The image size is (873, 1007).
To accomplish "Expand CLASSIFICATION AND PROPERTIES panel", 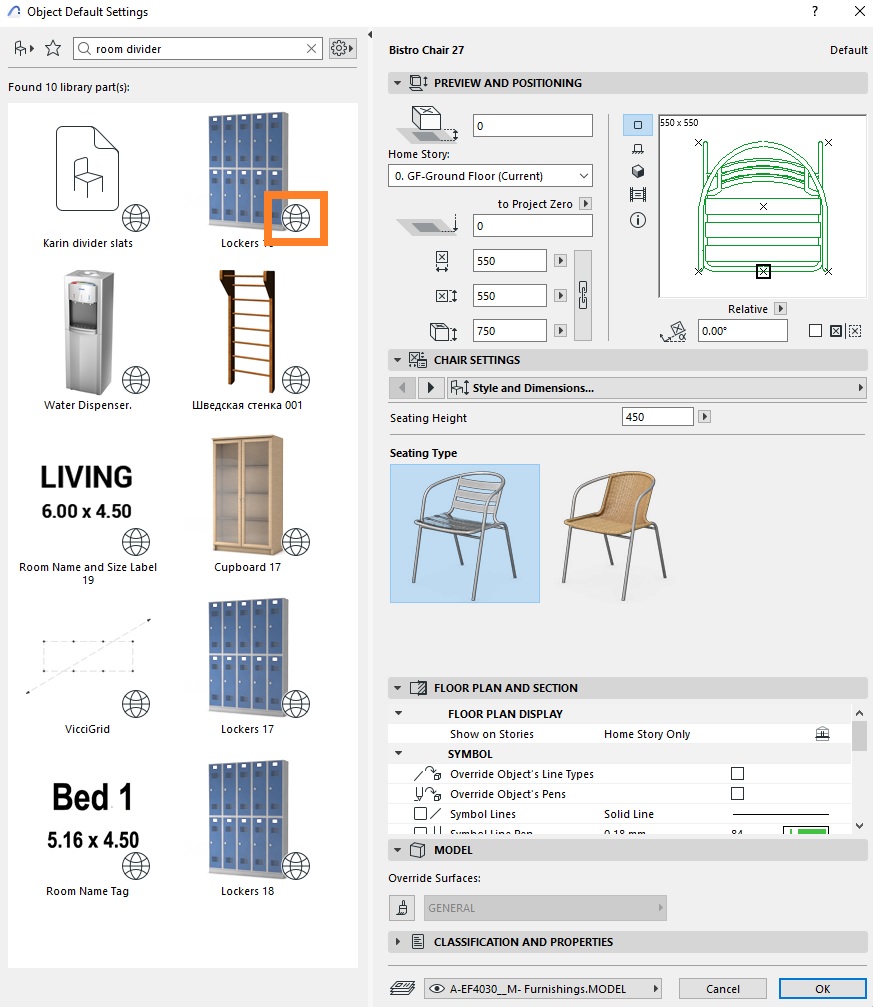I will [x=397, y=942].
